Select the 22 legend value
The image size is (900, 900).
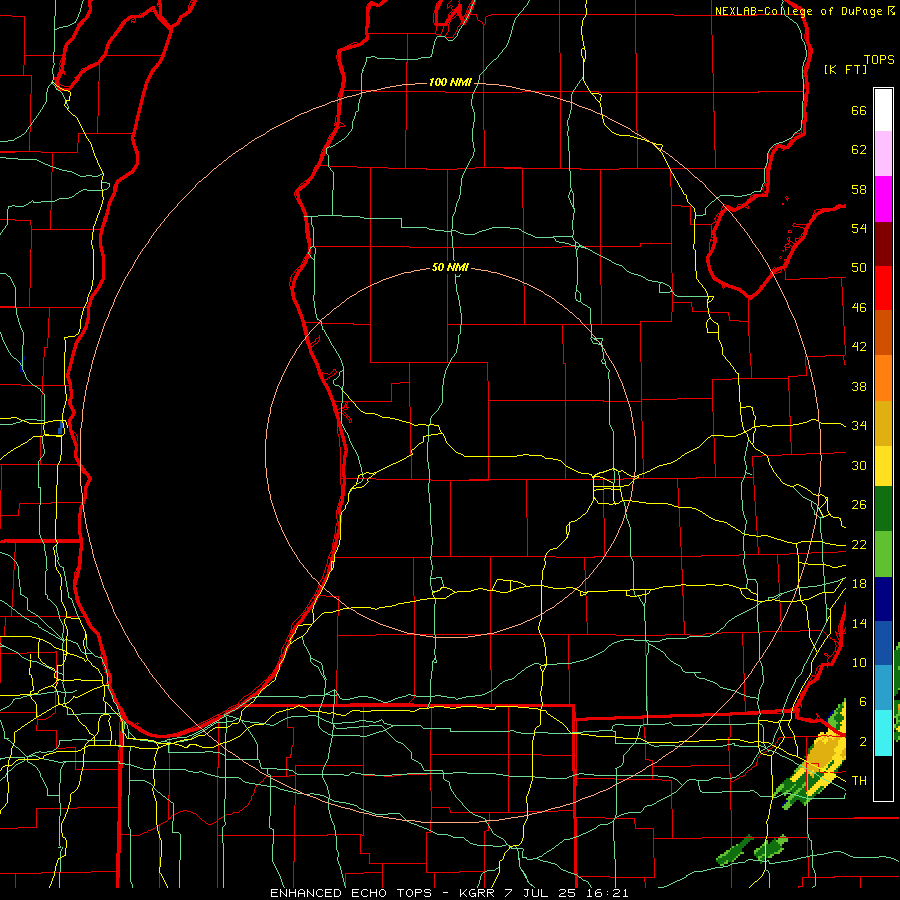(x=859, y=544)
